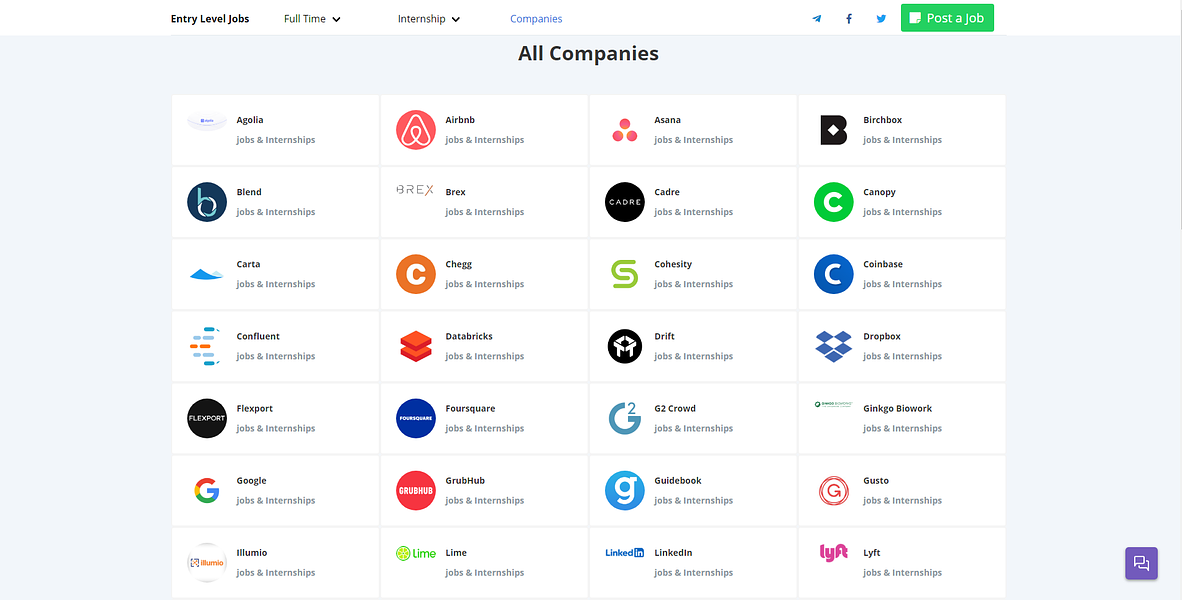Click the Entry Level Jobs site title

[x=210, y=19]
